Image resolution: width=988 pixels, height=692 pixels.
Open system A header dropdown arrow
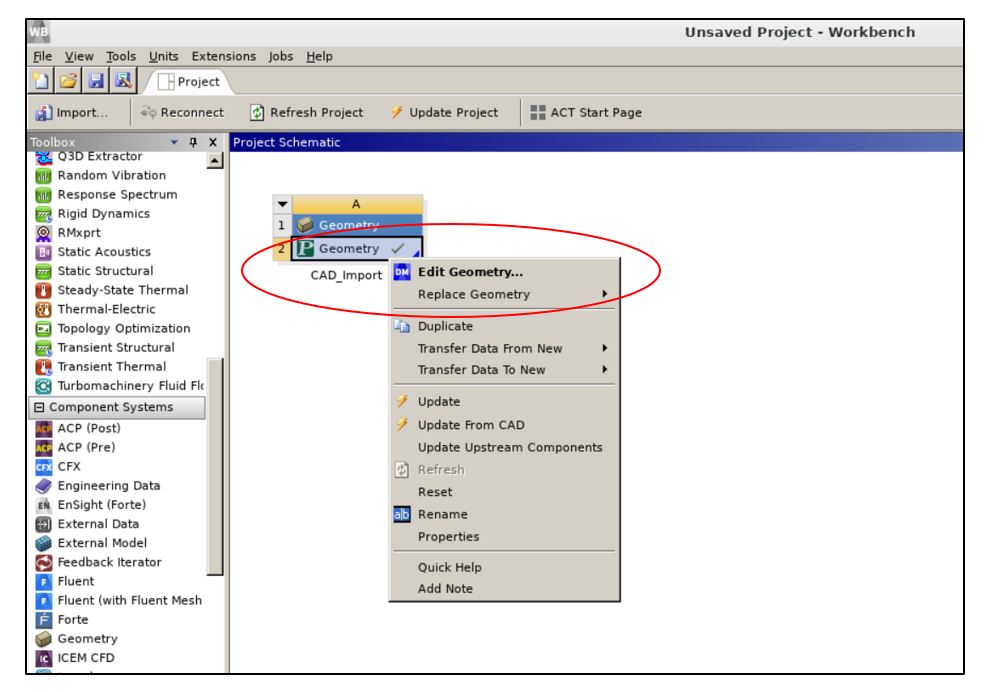click(x=282, y=204)
